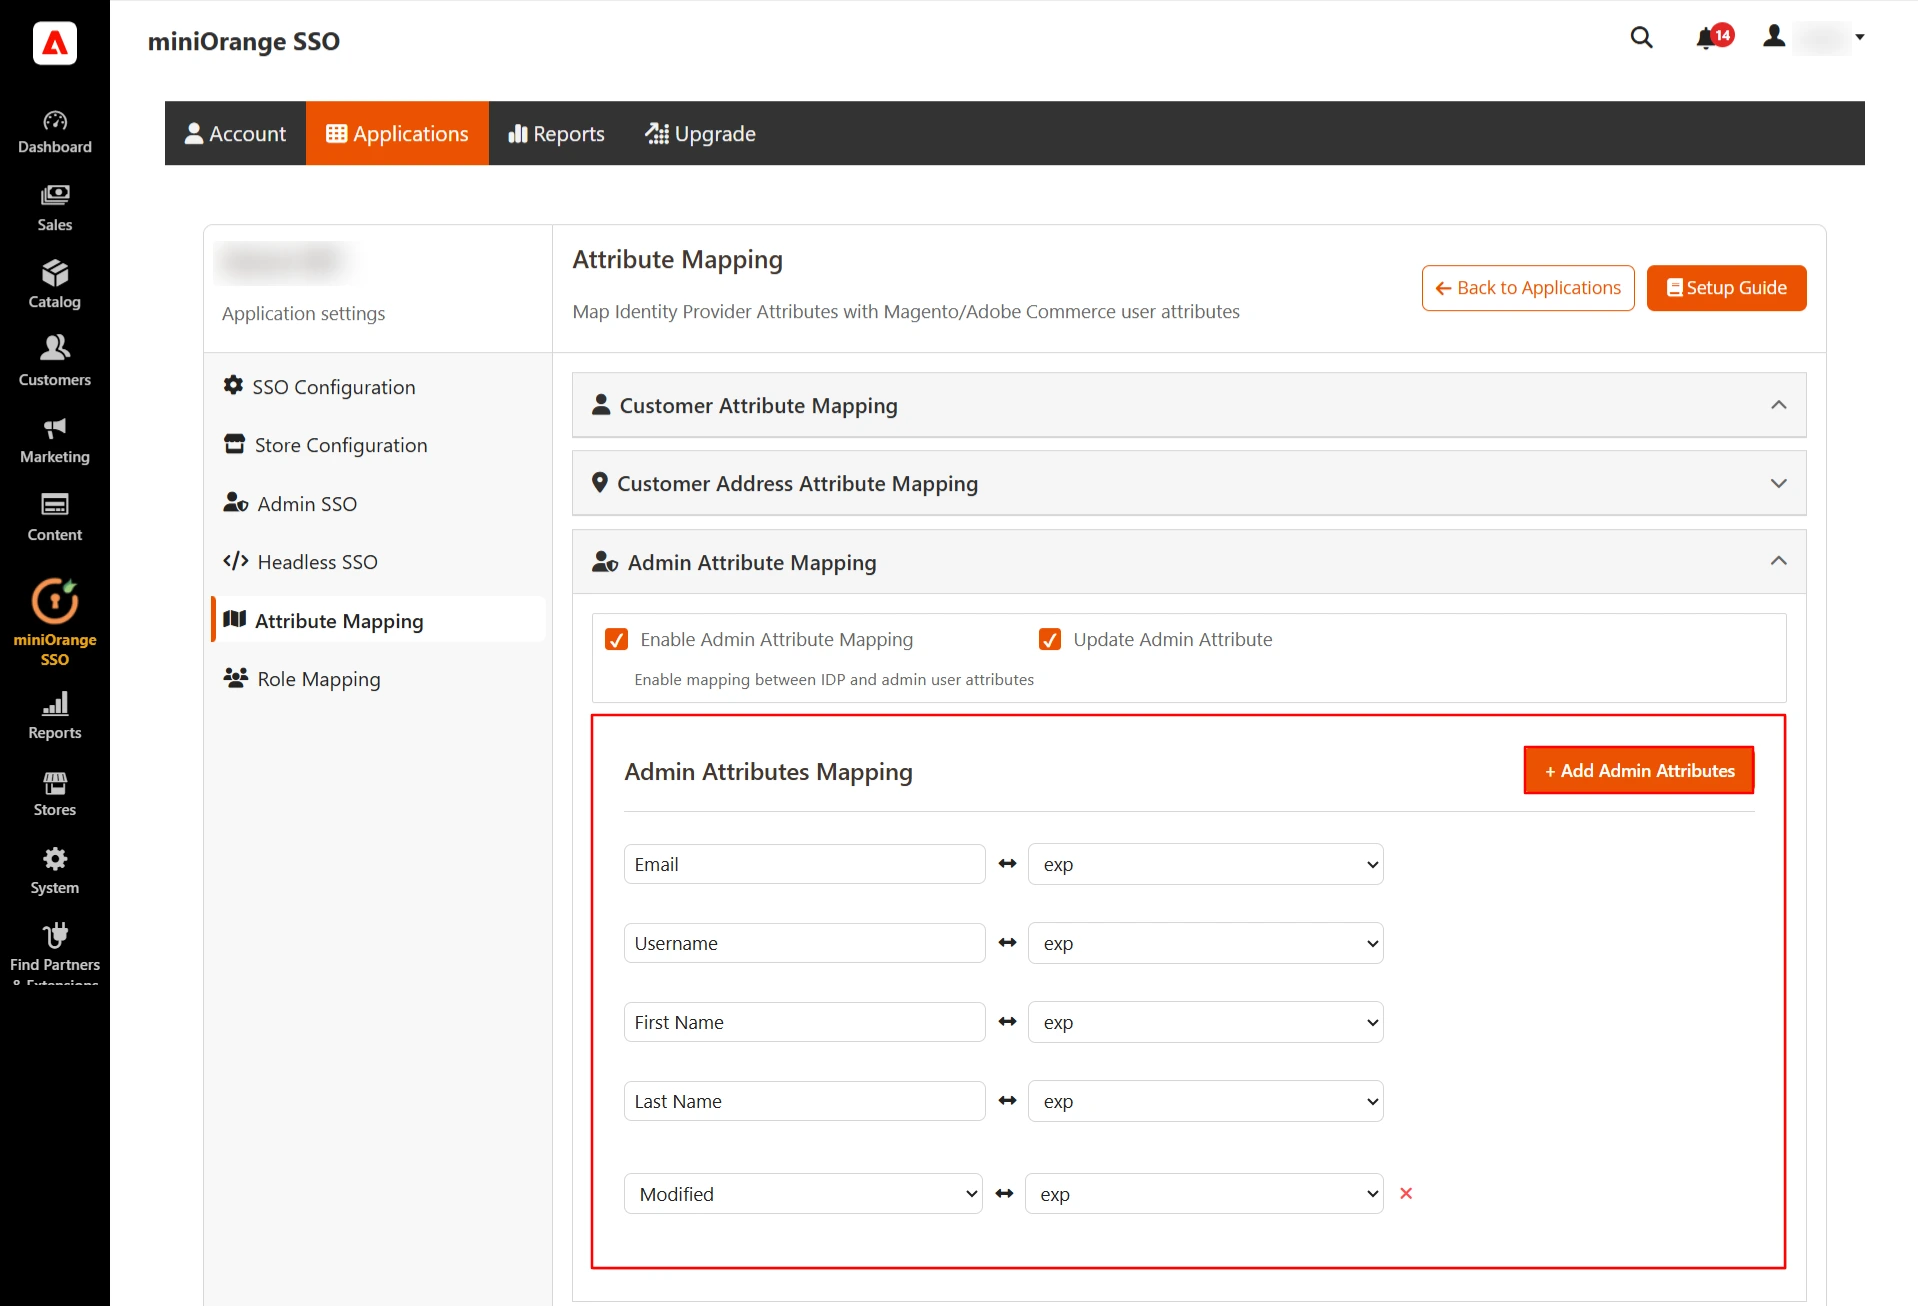1918x1306 pixels.
Task: Remove the Modified mapping row with red X
Action: point(1406,1193)
